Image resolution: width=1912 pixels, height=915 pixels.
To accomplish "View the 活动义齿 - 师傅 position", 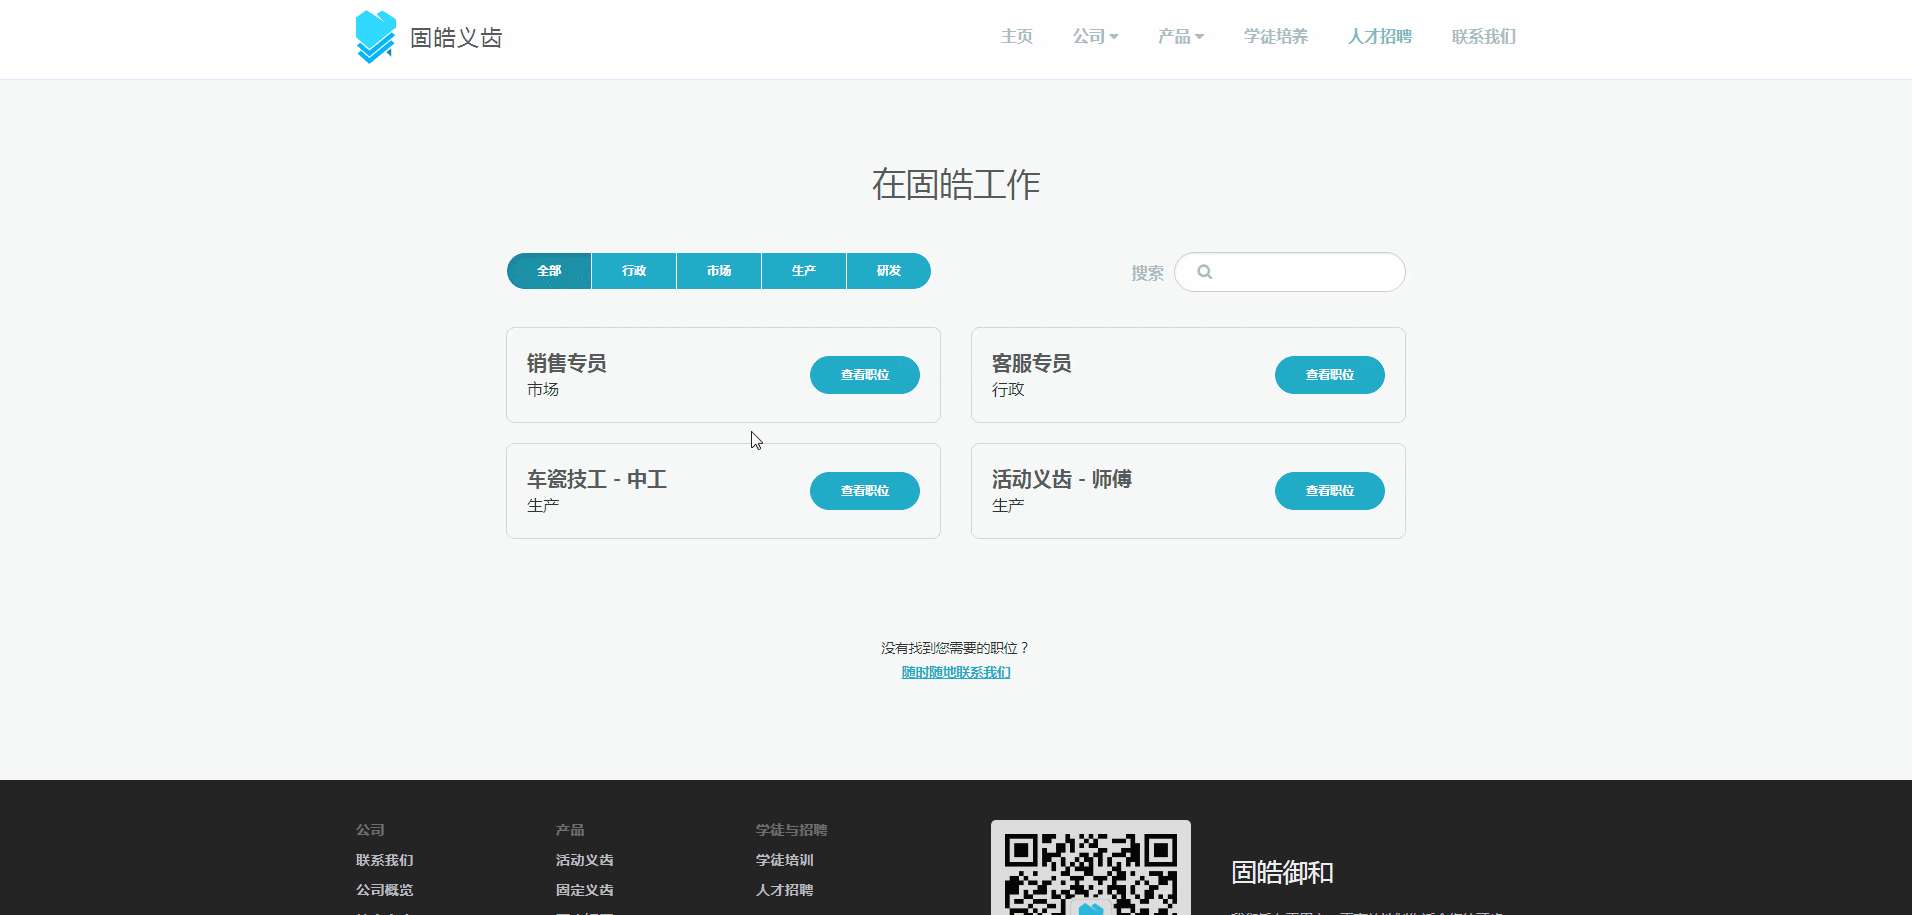I will [x=1329, y=491].
